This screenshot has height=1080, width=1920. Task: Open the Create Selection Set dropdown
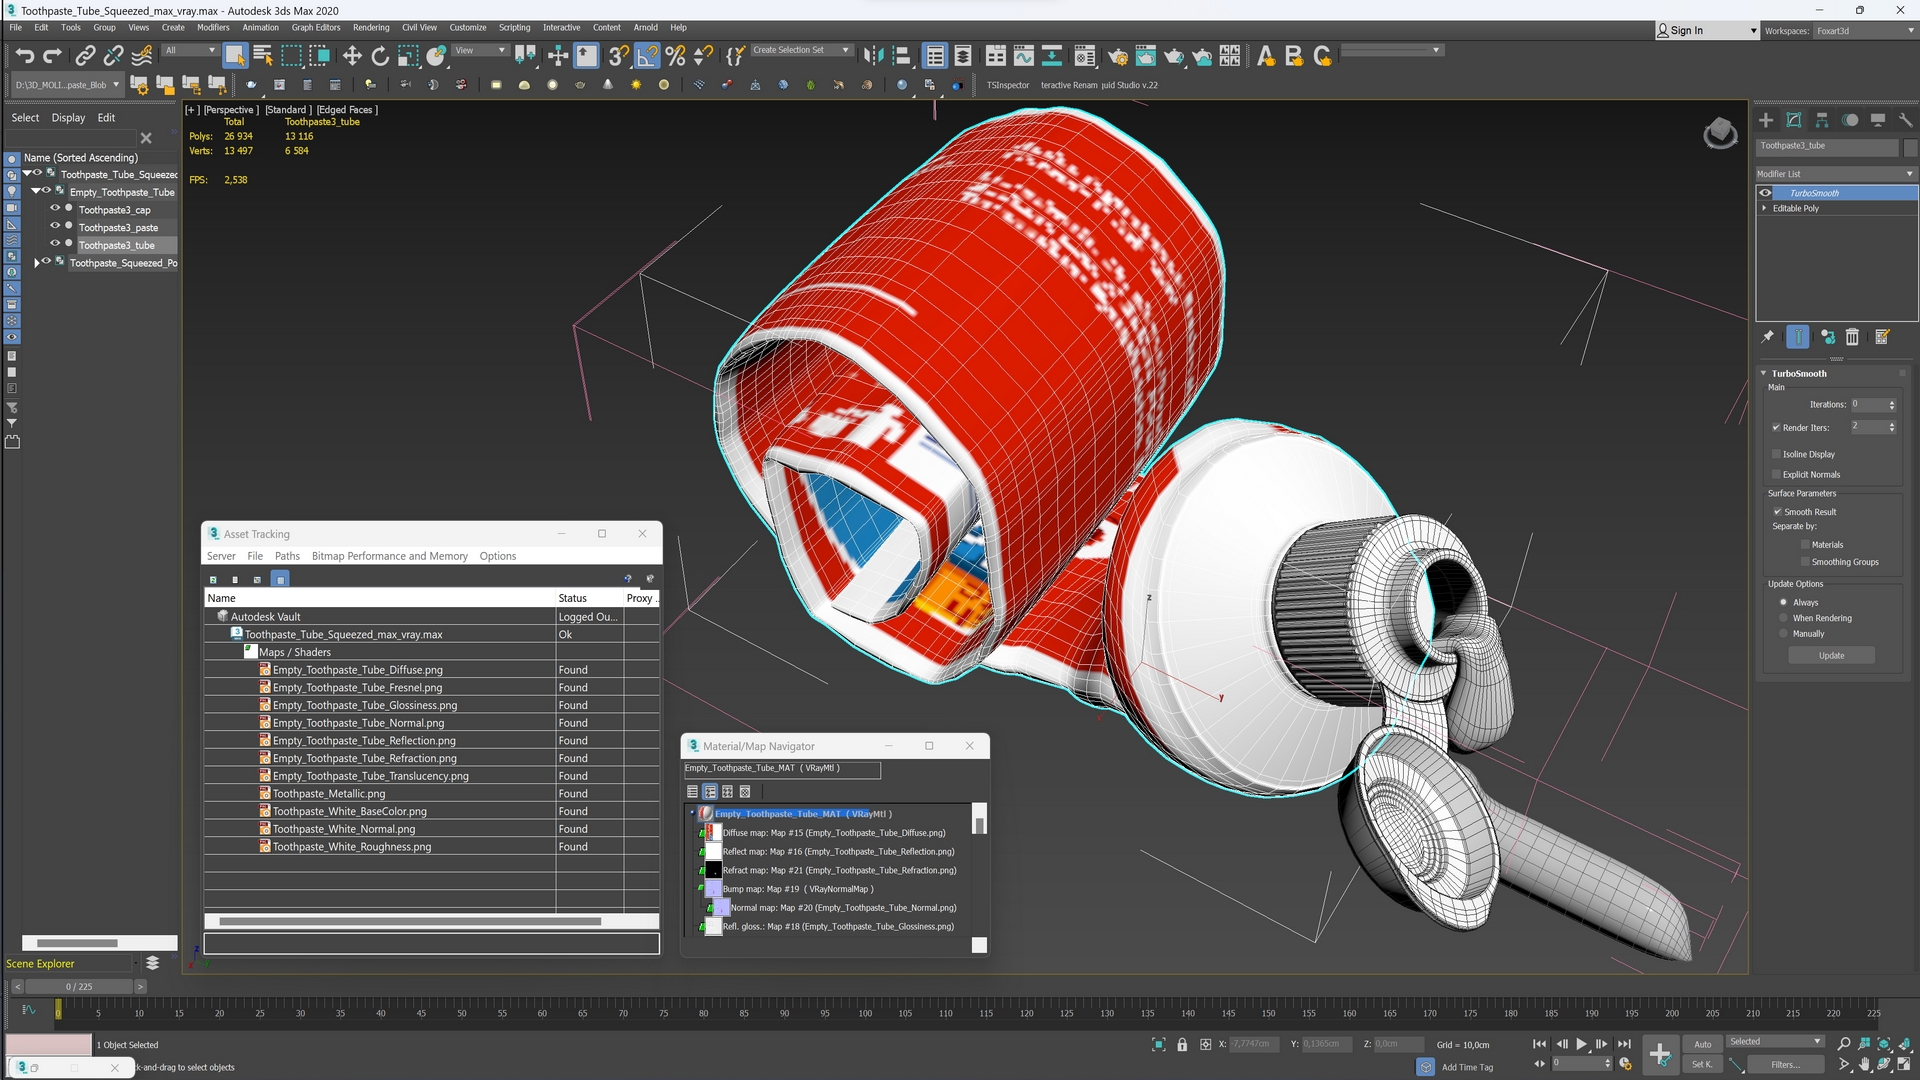pyautogui.click(x=800, y=50)
